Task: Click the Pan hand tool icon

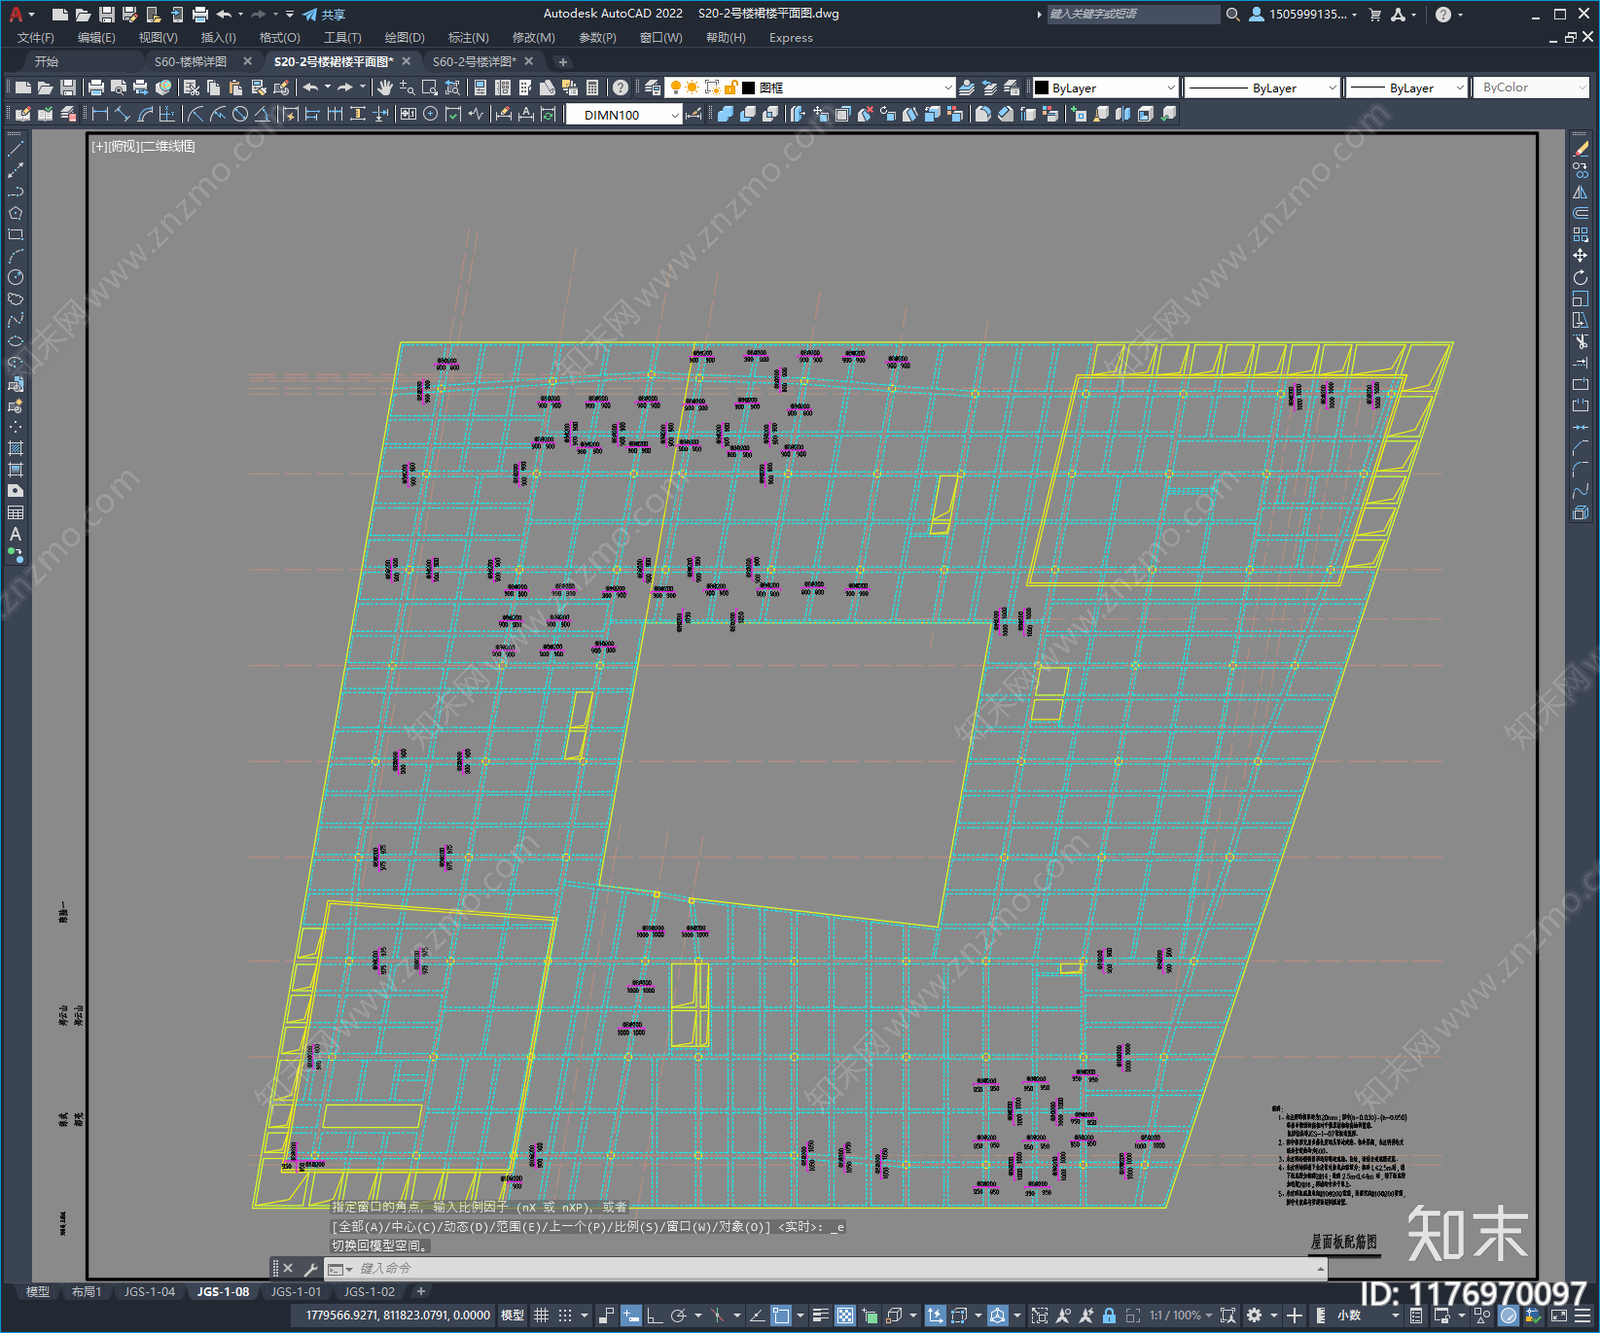Action: point(384,88)
